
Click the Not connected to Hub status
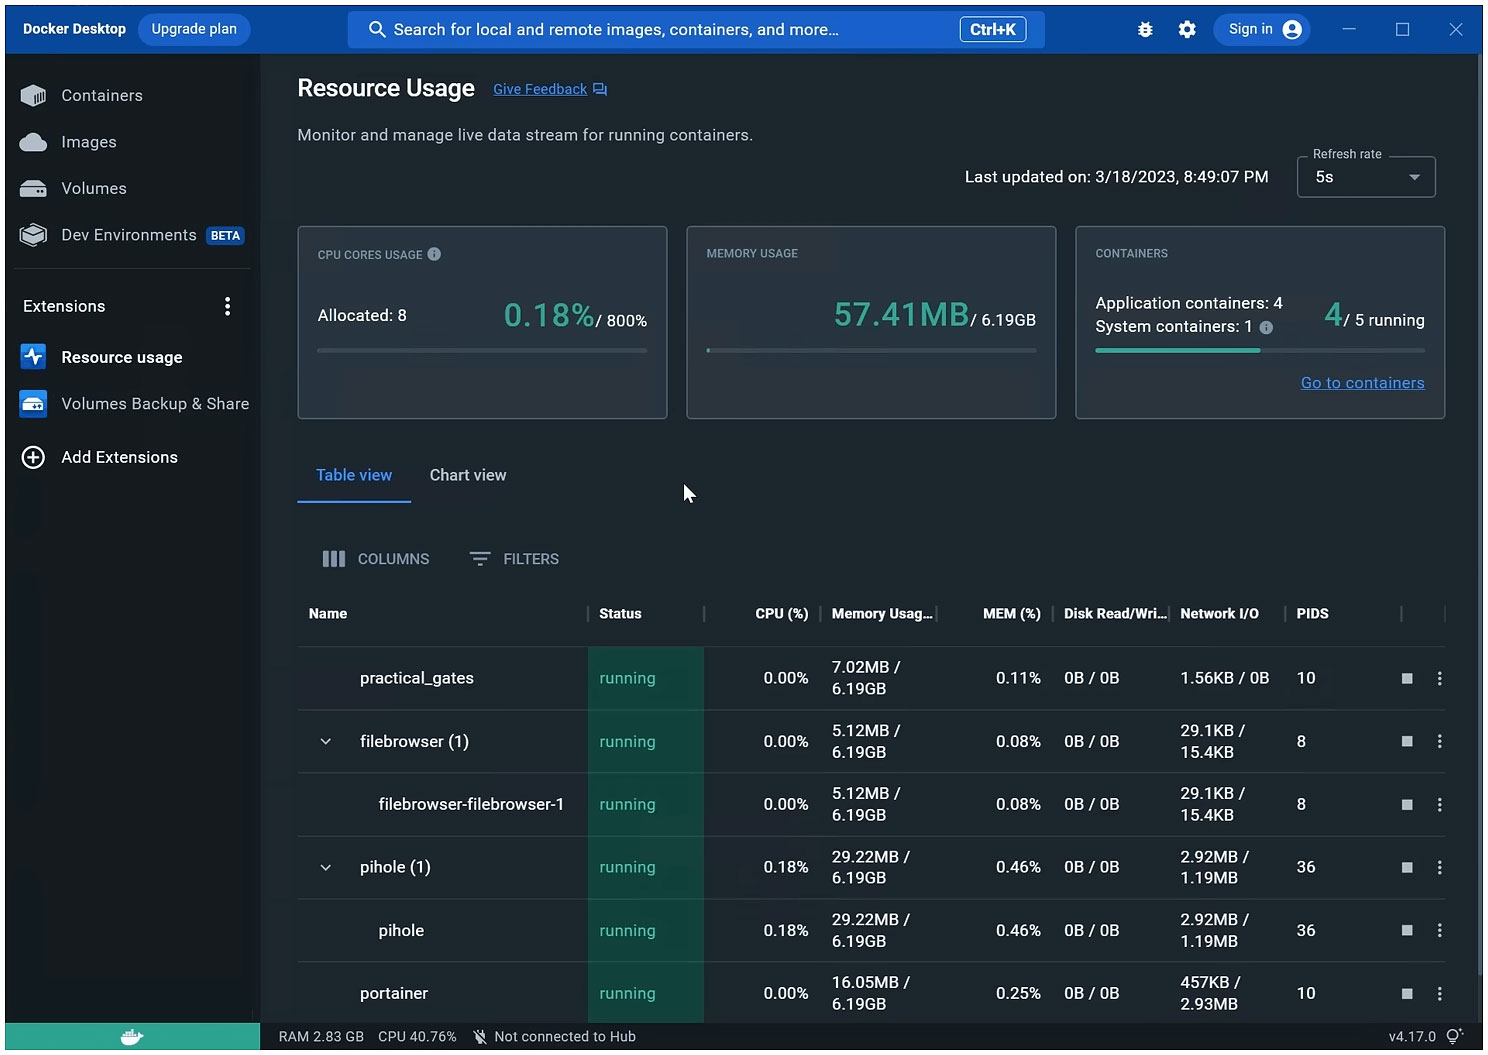[555, 1037]
